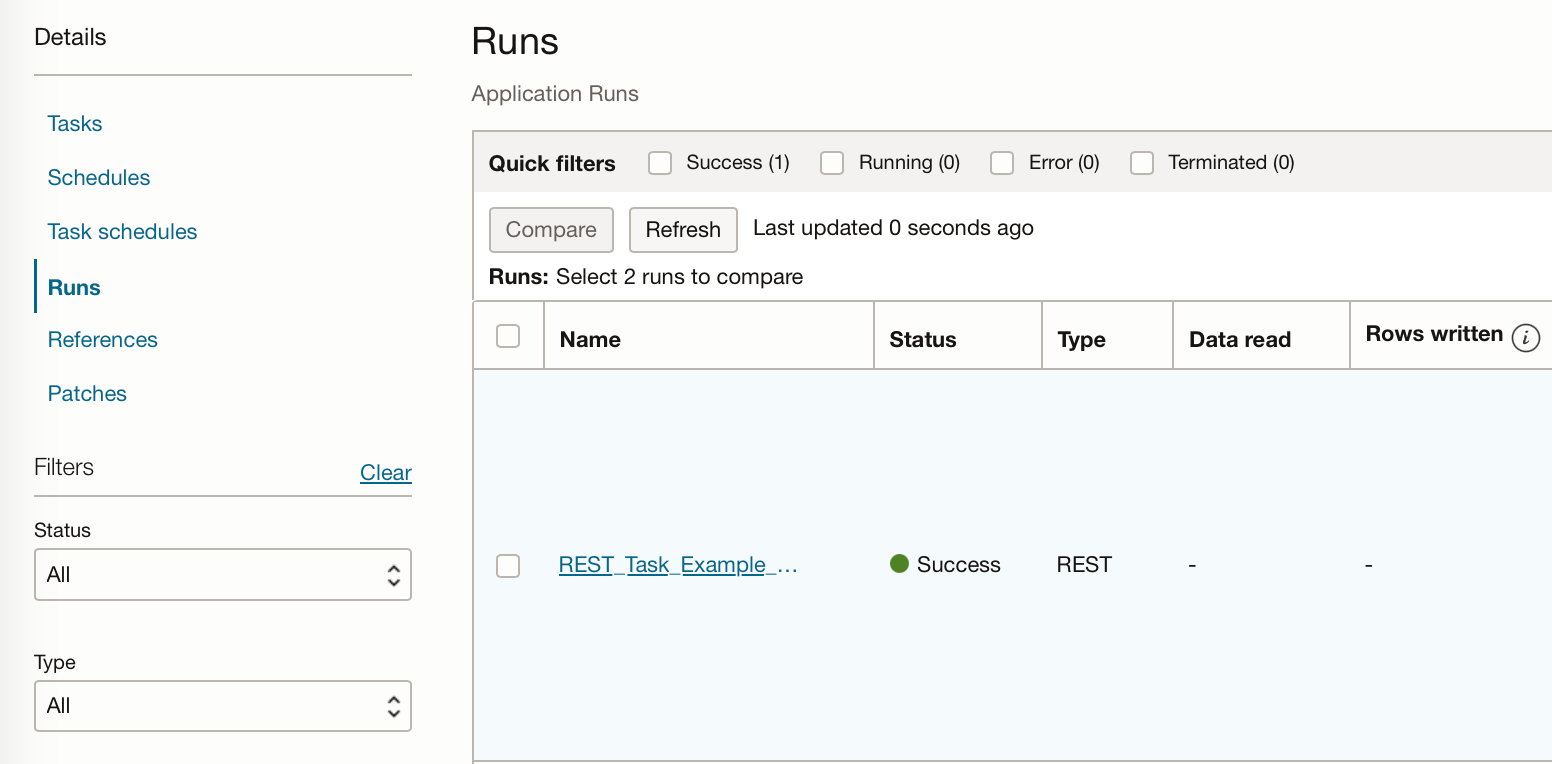Screen dimensions: 1552x764
Task: Click the Status dropdown chevron arrows
Action: (396, 574)
